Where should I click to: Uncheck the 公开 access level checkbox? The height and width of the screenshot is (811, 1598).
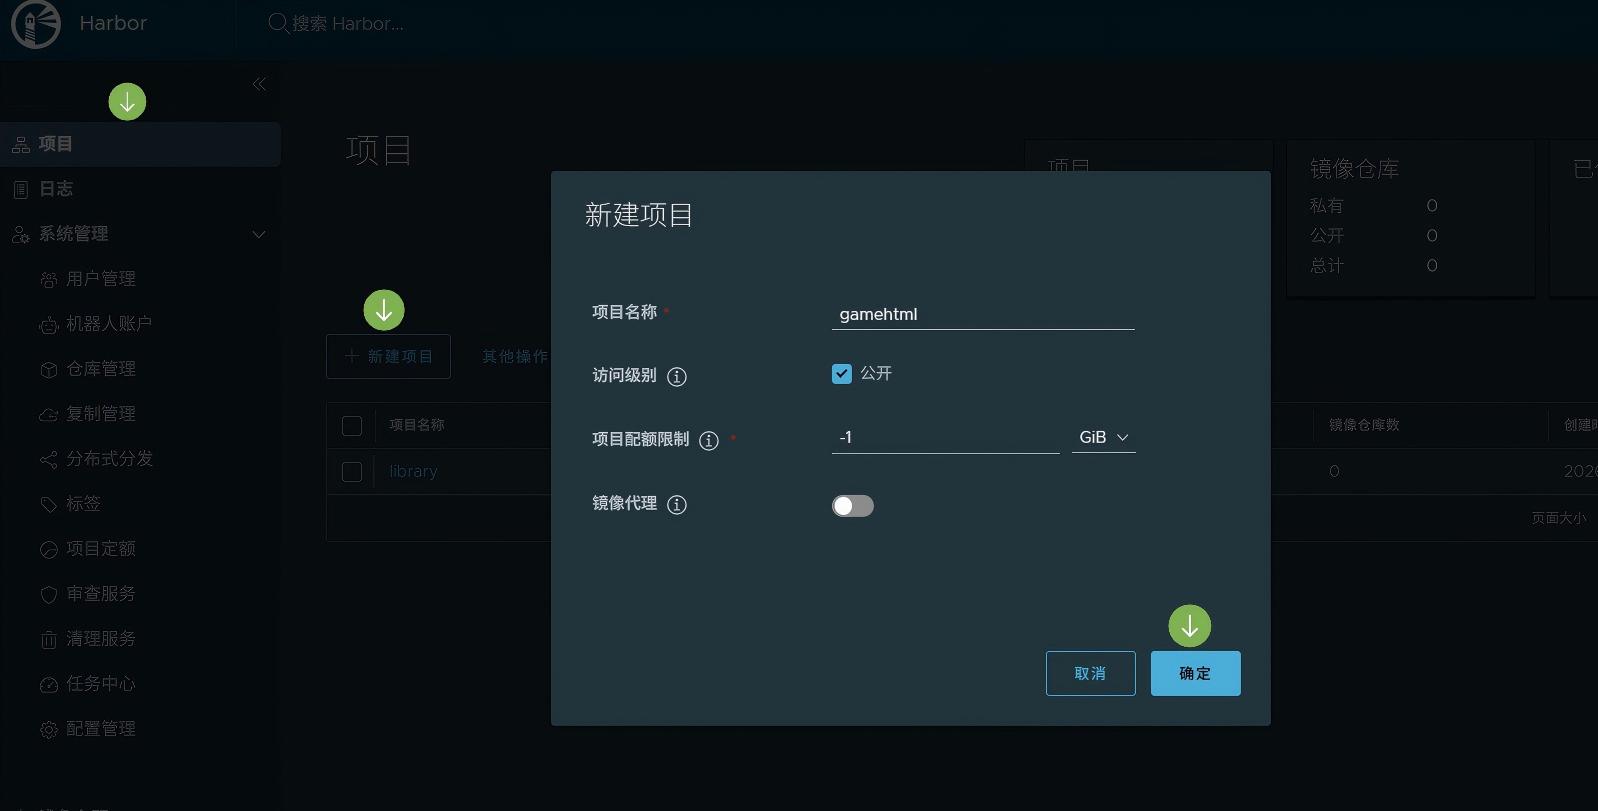point(842,374)
